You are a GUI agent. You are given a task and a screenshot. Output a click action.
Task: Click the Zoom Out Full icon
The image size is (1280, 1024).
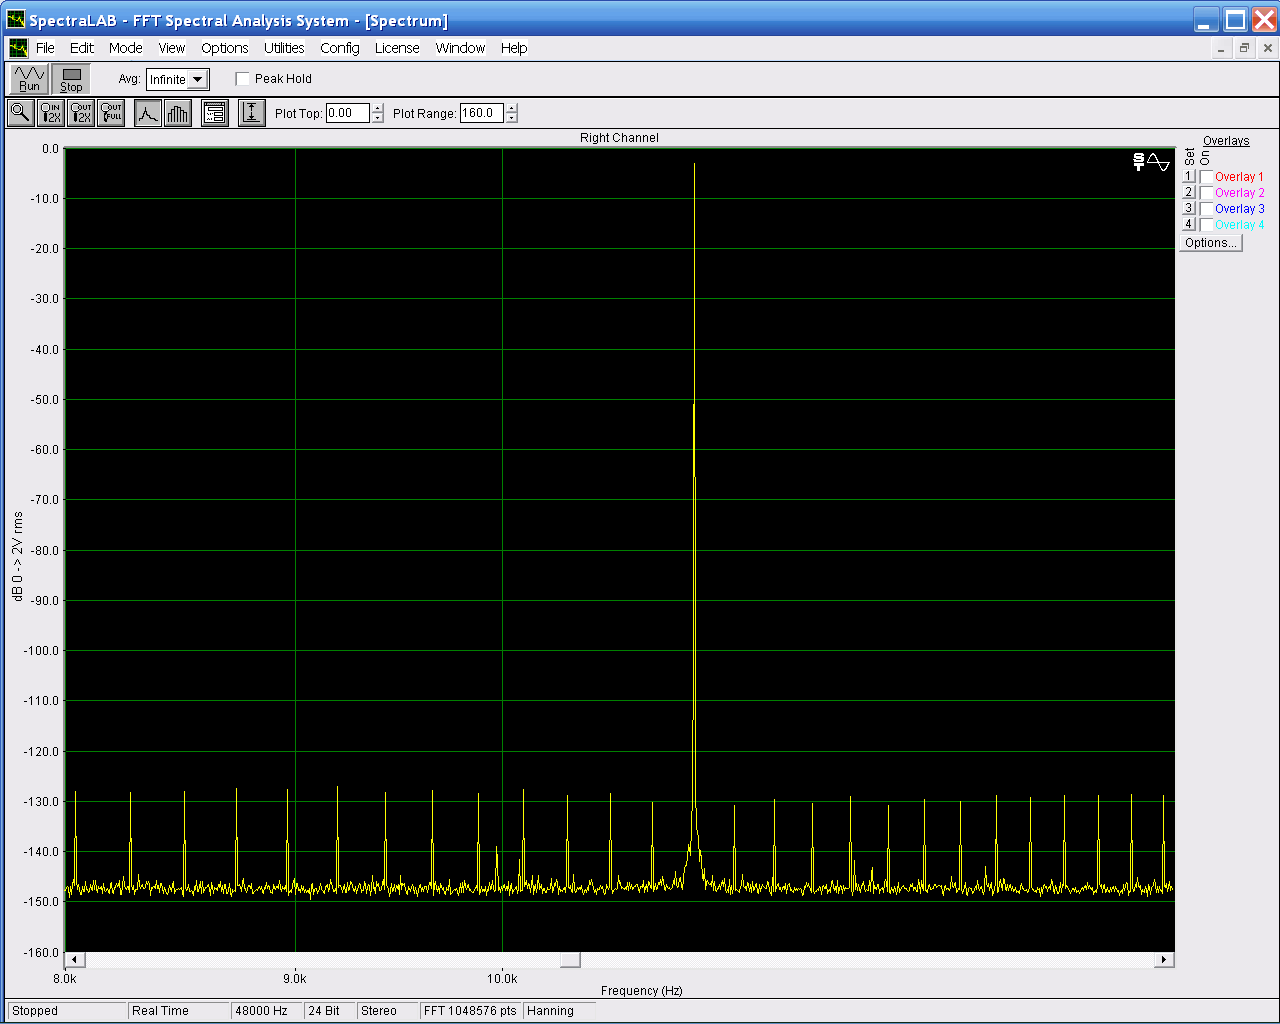[111, 113]
